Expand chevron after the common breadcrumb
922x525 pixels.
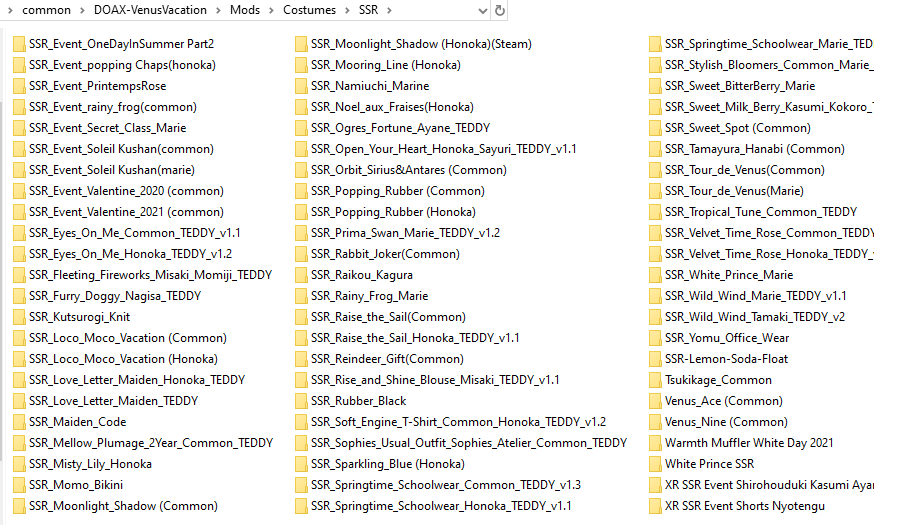(x=82, y=10)
